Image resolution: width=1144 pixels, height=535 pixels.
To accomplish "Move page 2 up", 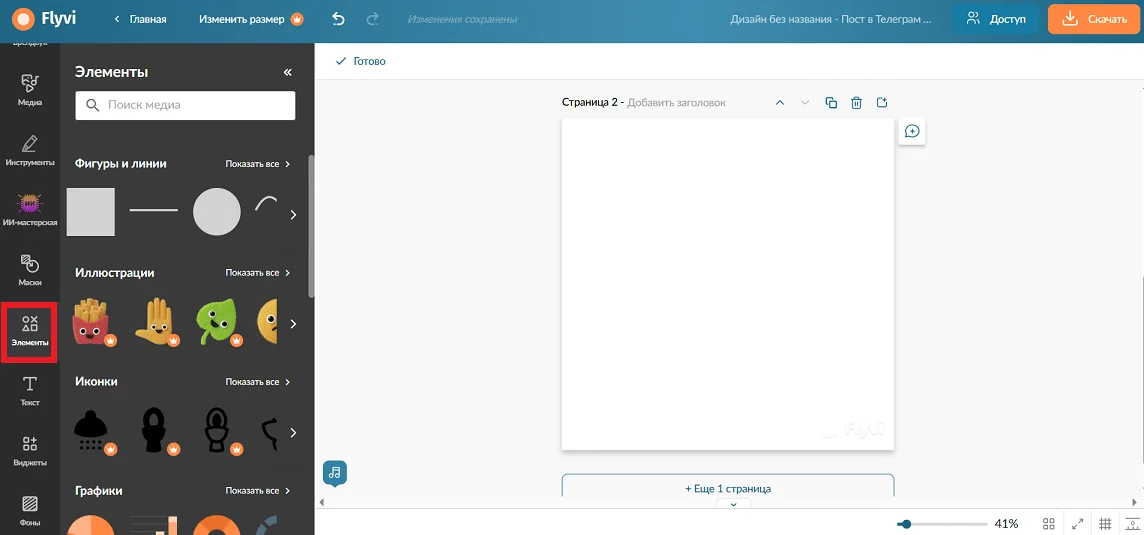I will click(x=780, y=103).
